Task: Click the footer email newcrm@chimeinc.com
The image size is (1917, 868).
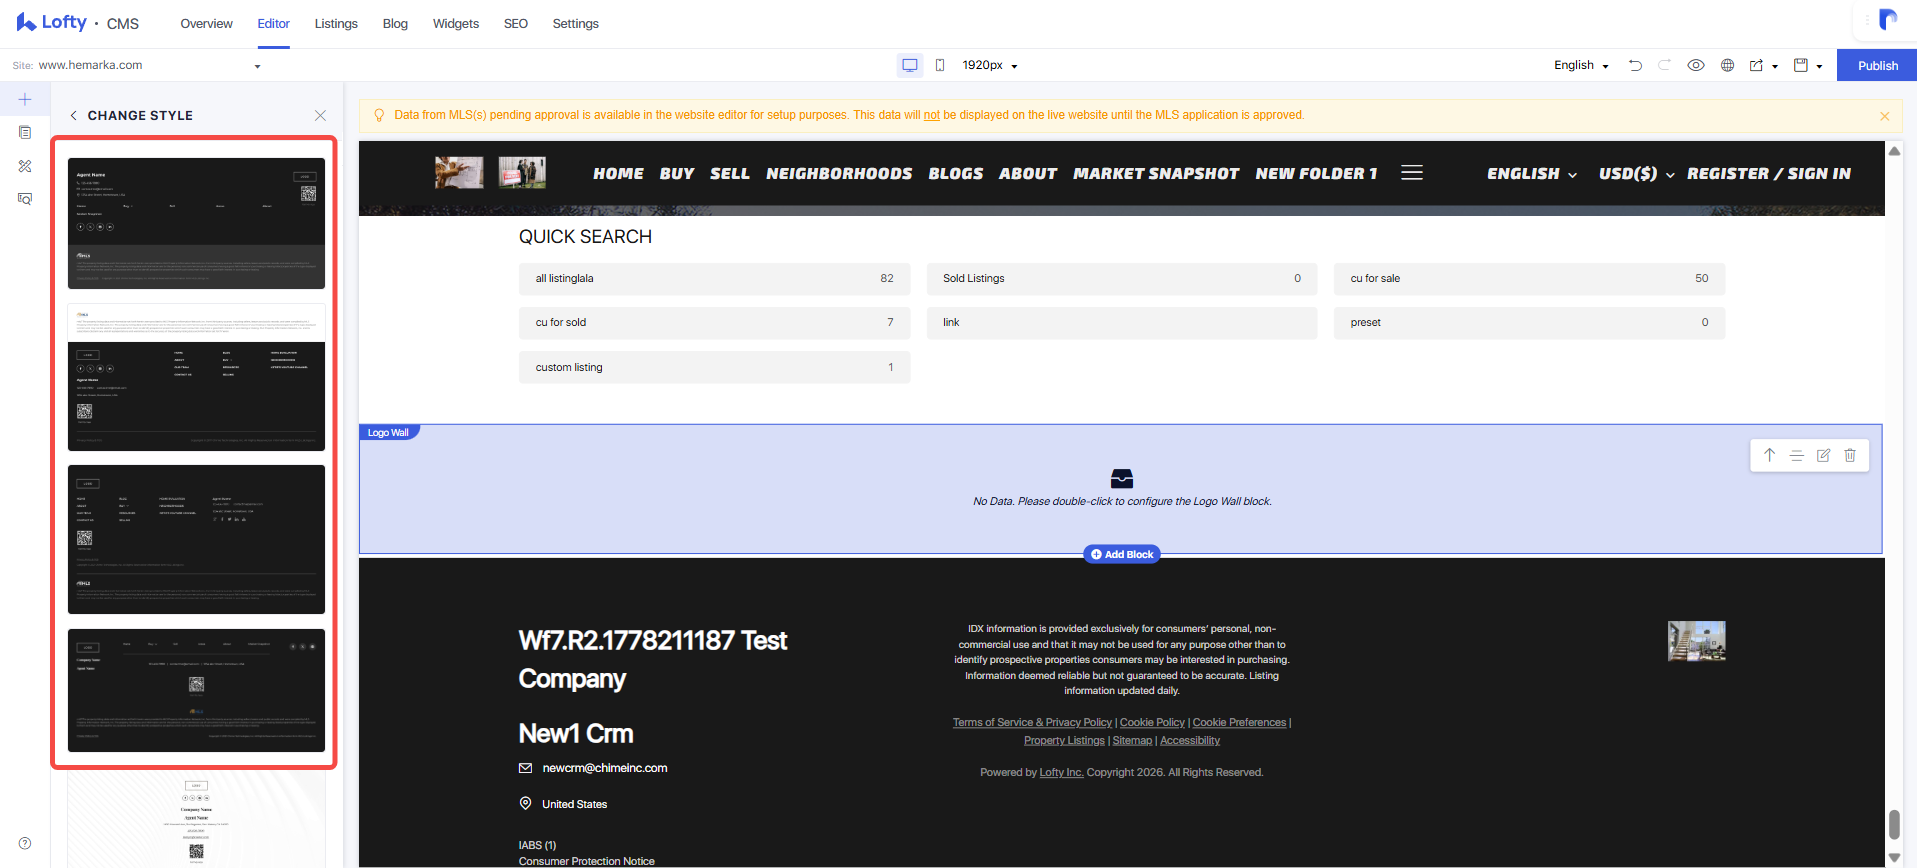Action: [604, 768]
